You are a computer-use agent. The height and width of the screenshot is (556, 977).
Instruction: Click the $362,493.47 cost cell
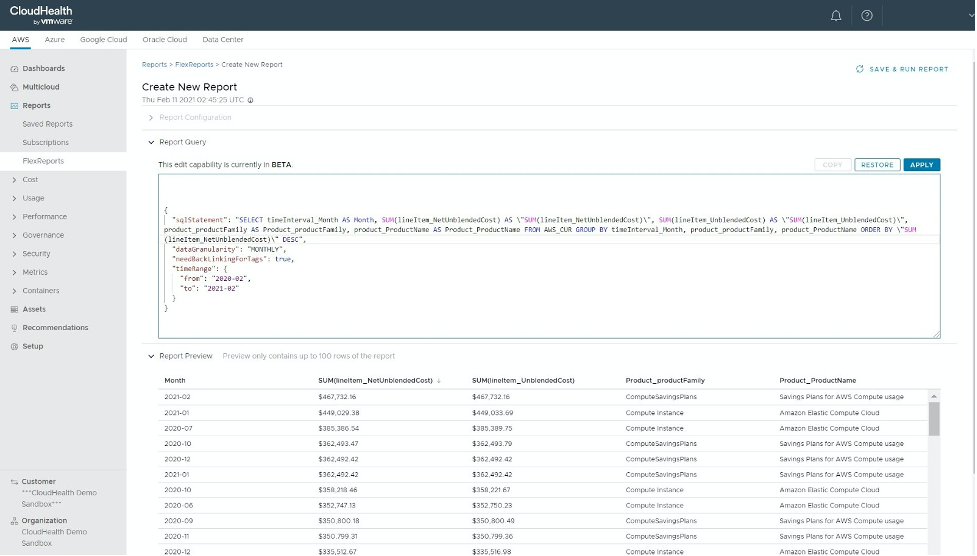click(x=338, y=444)
